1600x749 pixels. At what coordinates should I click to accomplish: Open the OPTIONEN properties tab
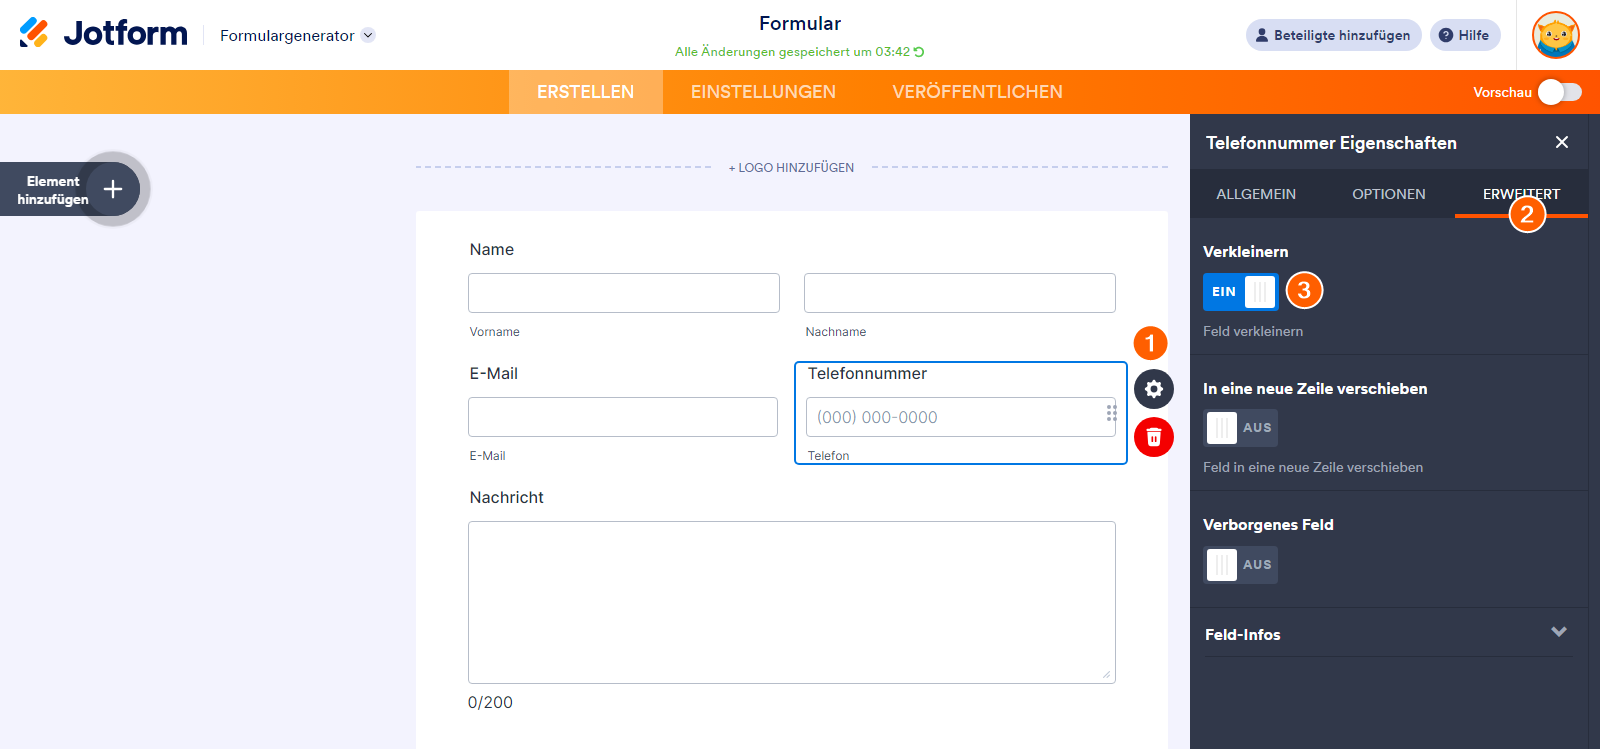click(1388, 194)
